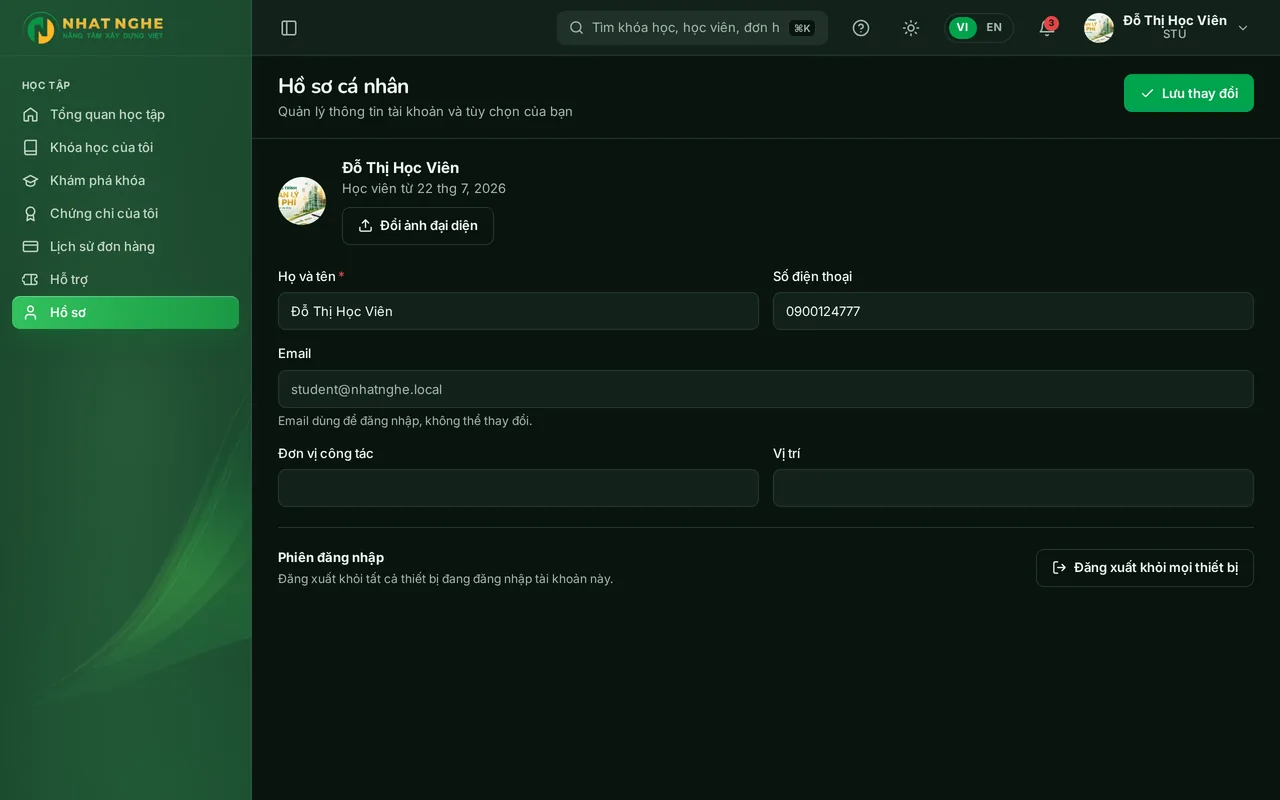Click the graduation cap icon for Khám phá khóa
Image resolution: width=1280 pixels, height=800 pixels.
point(31,180)
